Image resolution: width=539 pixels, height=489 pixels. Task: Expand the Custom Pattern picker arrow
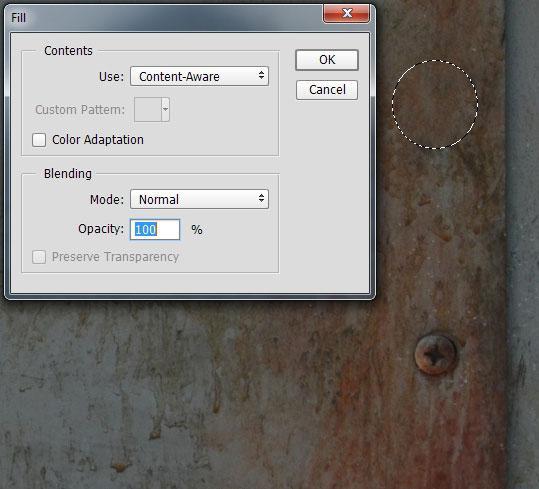(x=165, y=109)
